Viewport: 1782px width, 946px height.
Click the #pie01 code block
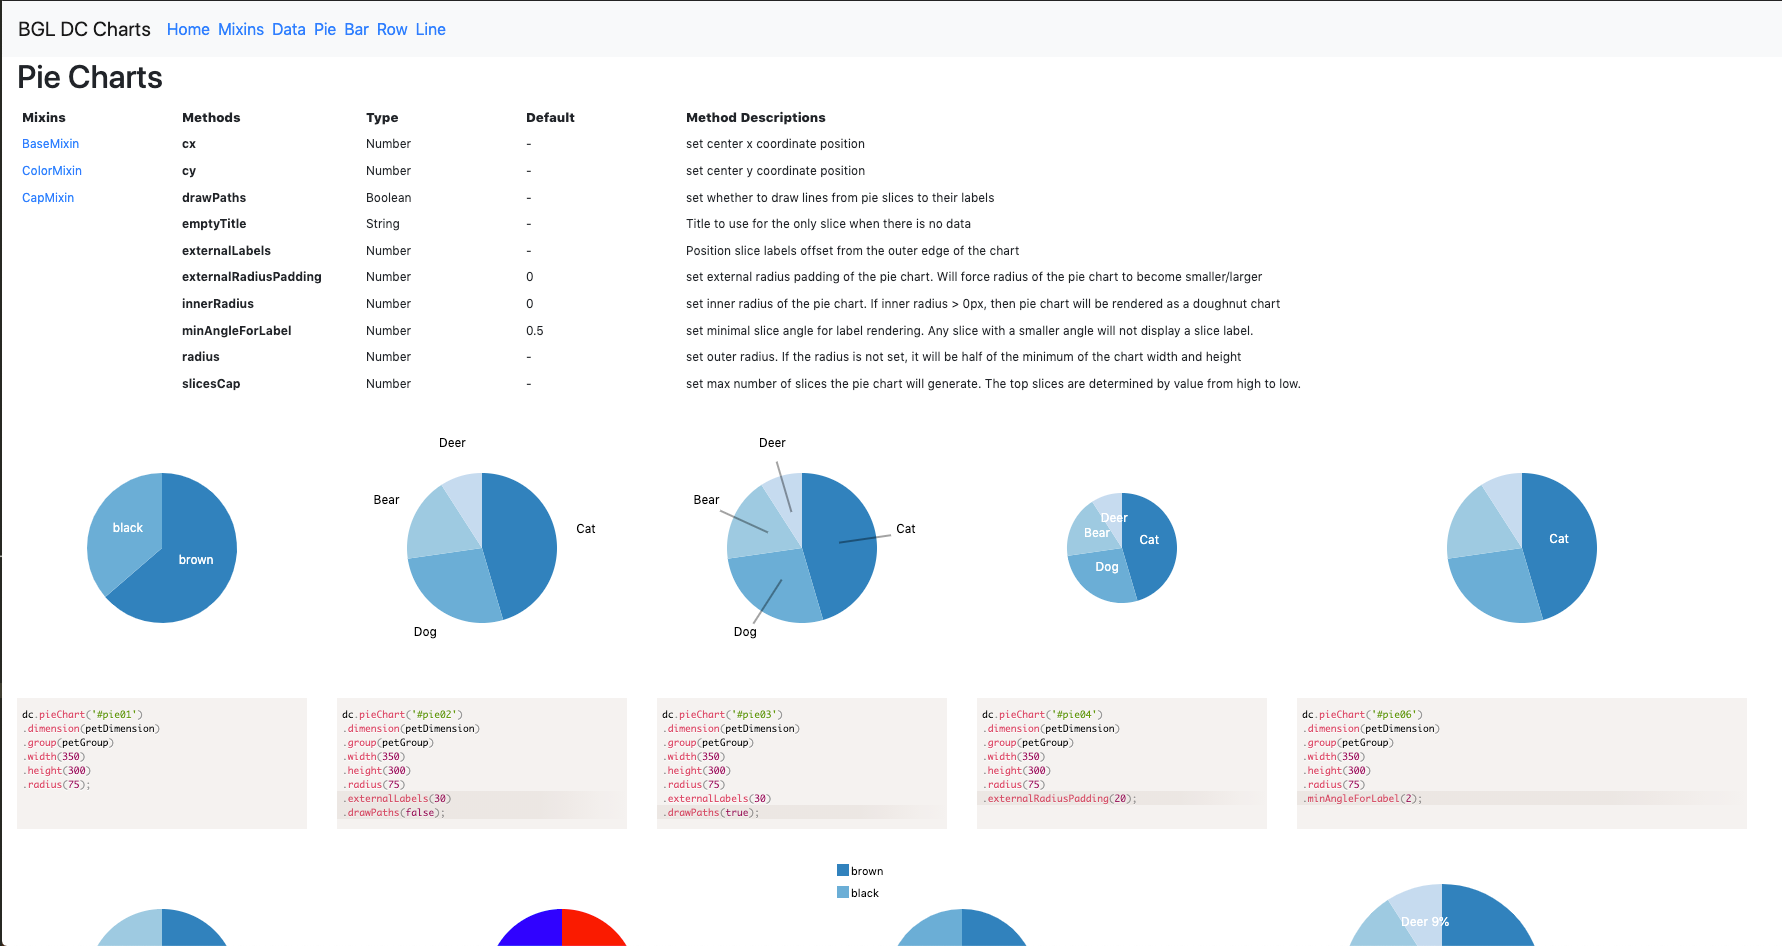(x=162, y=763)
